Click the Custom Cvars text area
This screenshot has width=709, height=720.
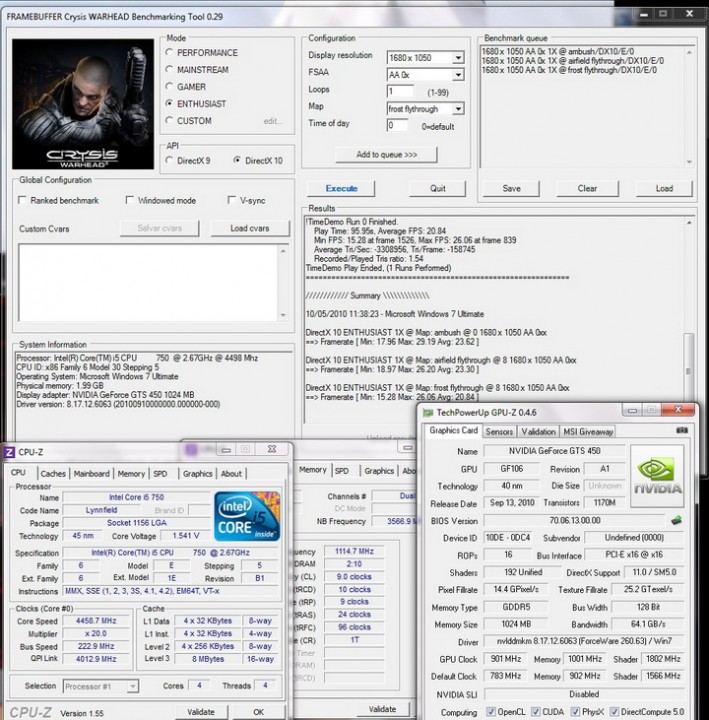[148, 282]
